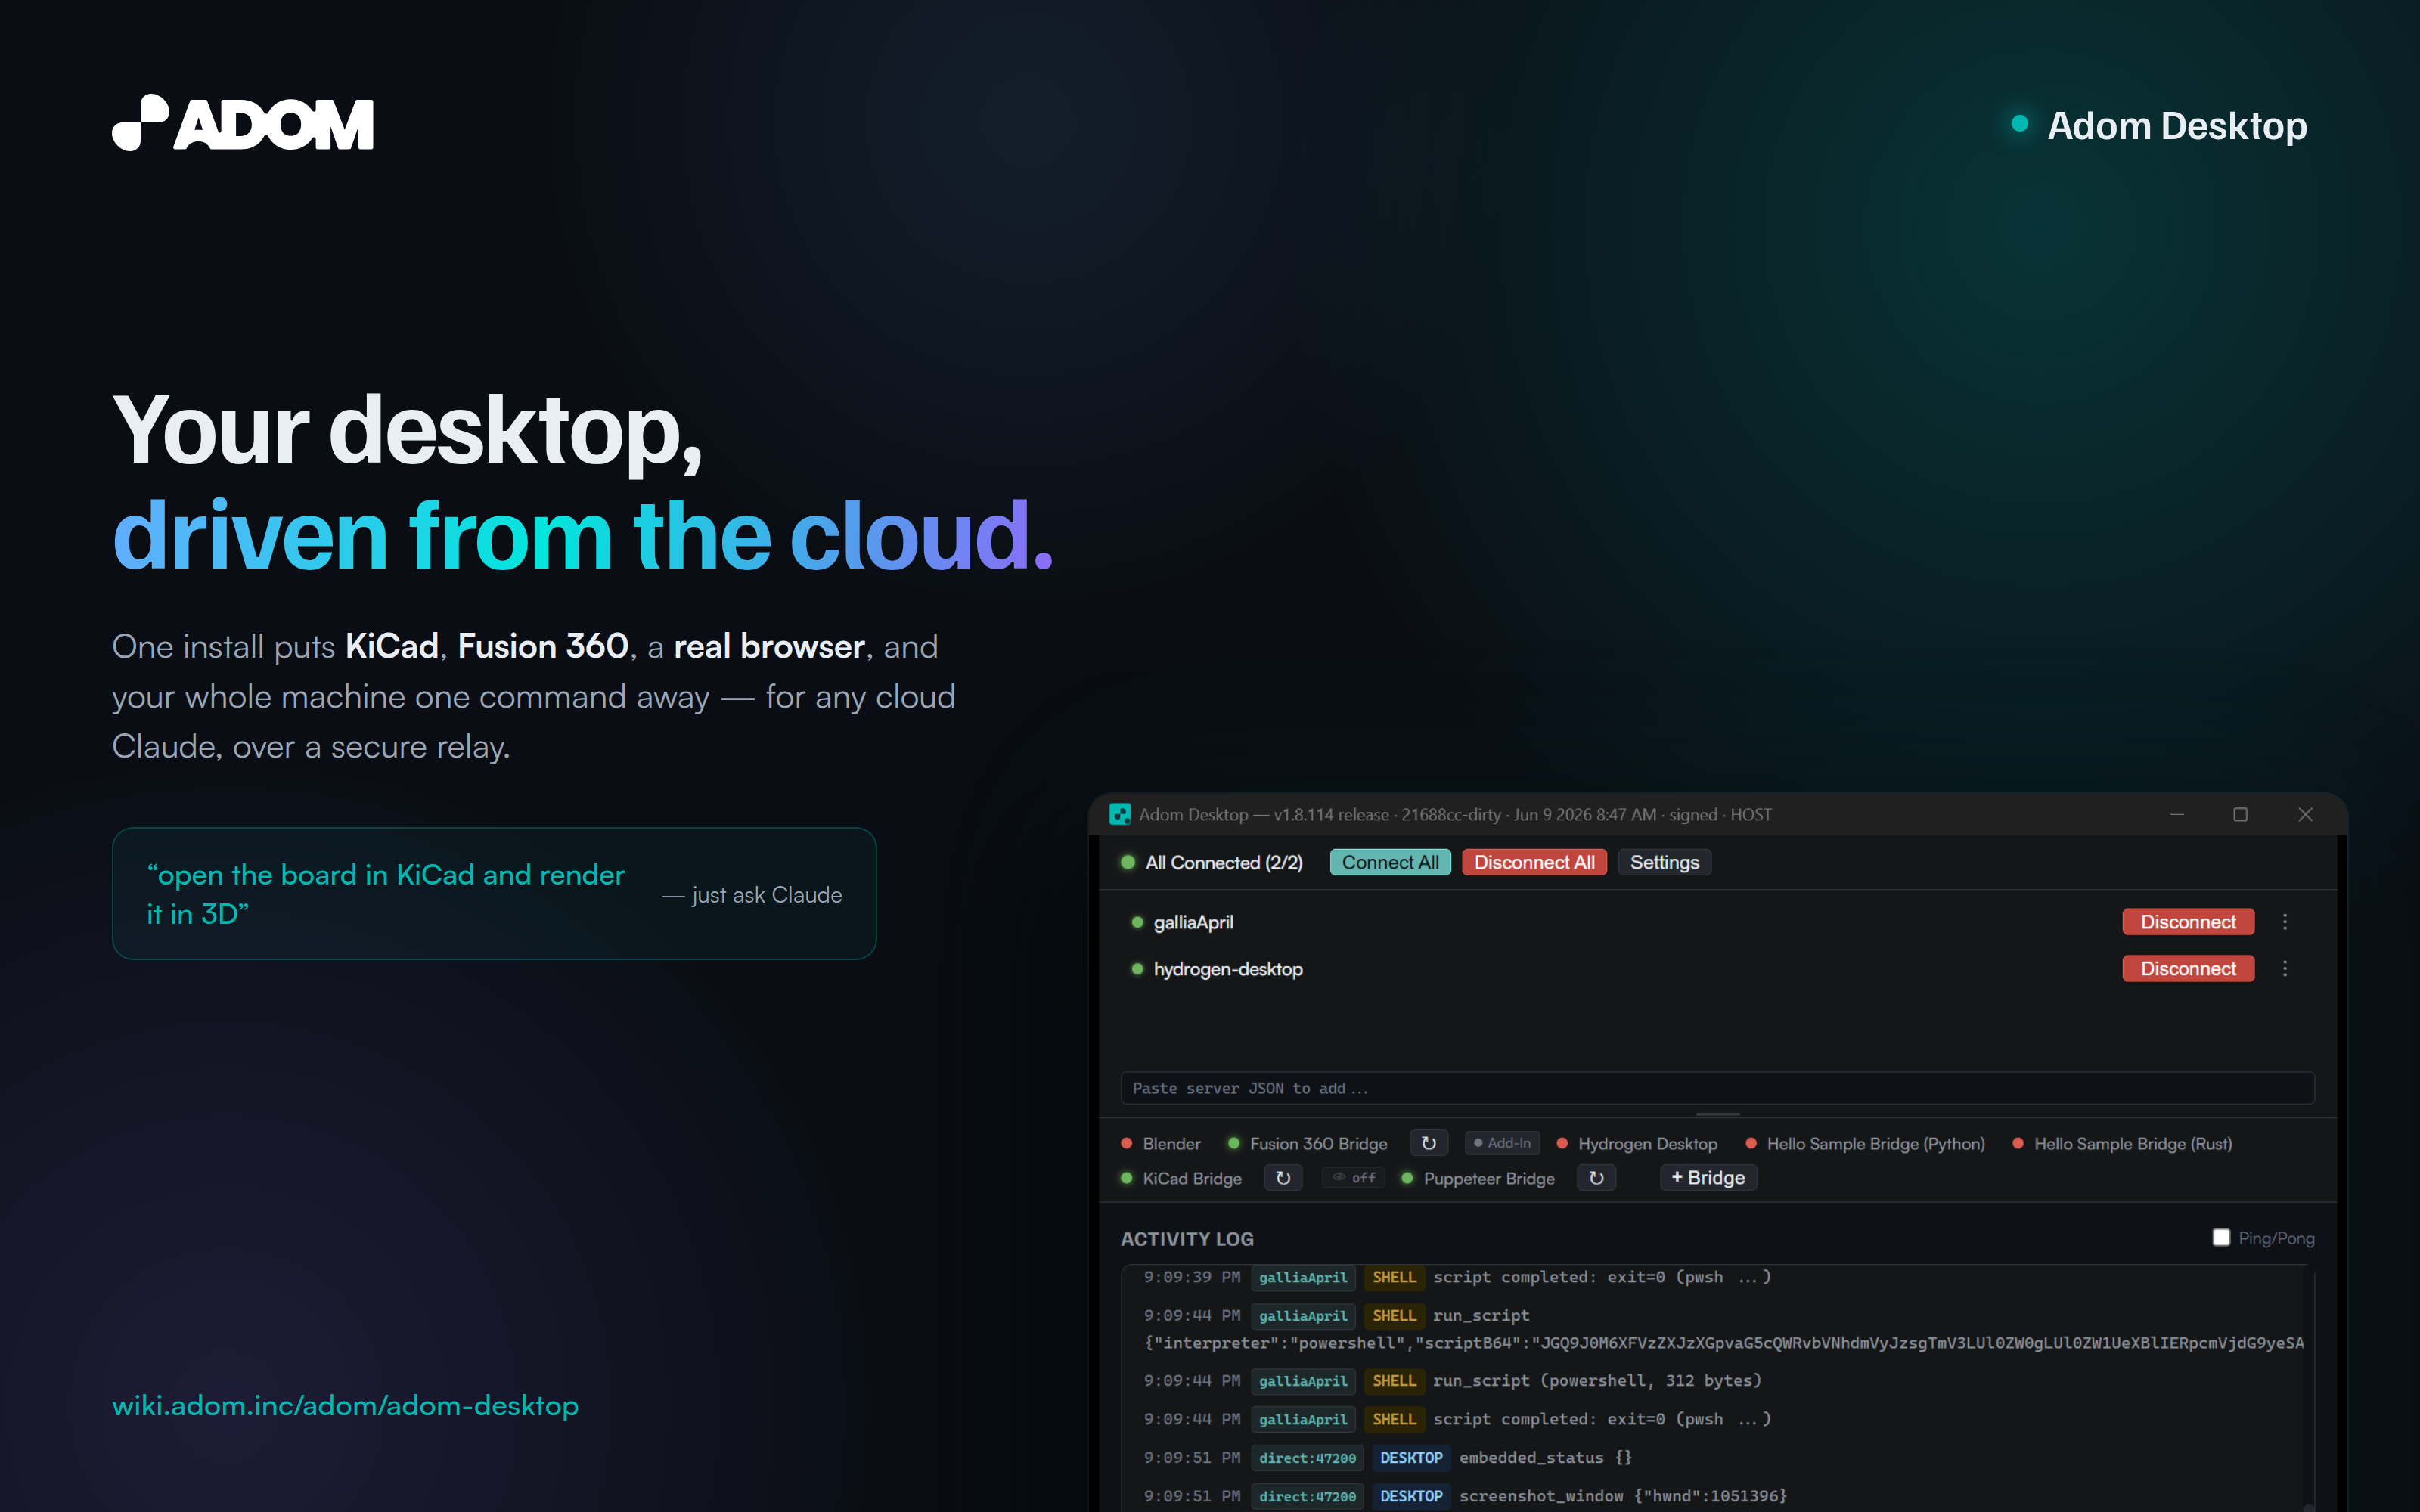Click the Disconnect All button
Image resolution: width=2420 pixels, height=1512 pixels.
[x=1534, y=862]
